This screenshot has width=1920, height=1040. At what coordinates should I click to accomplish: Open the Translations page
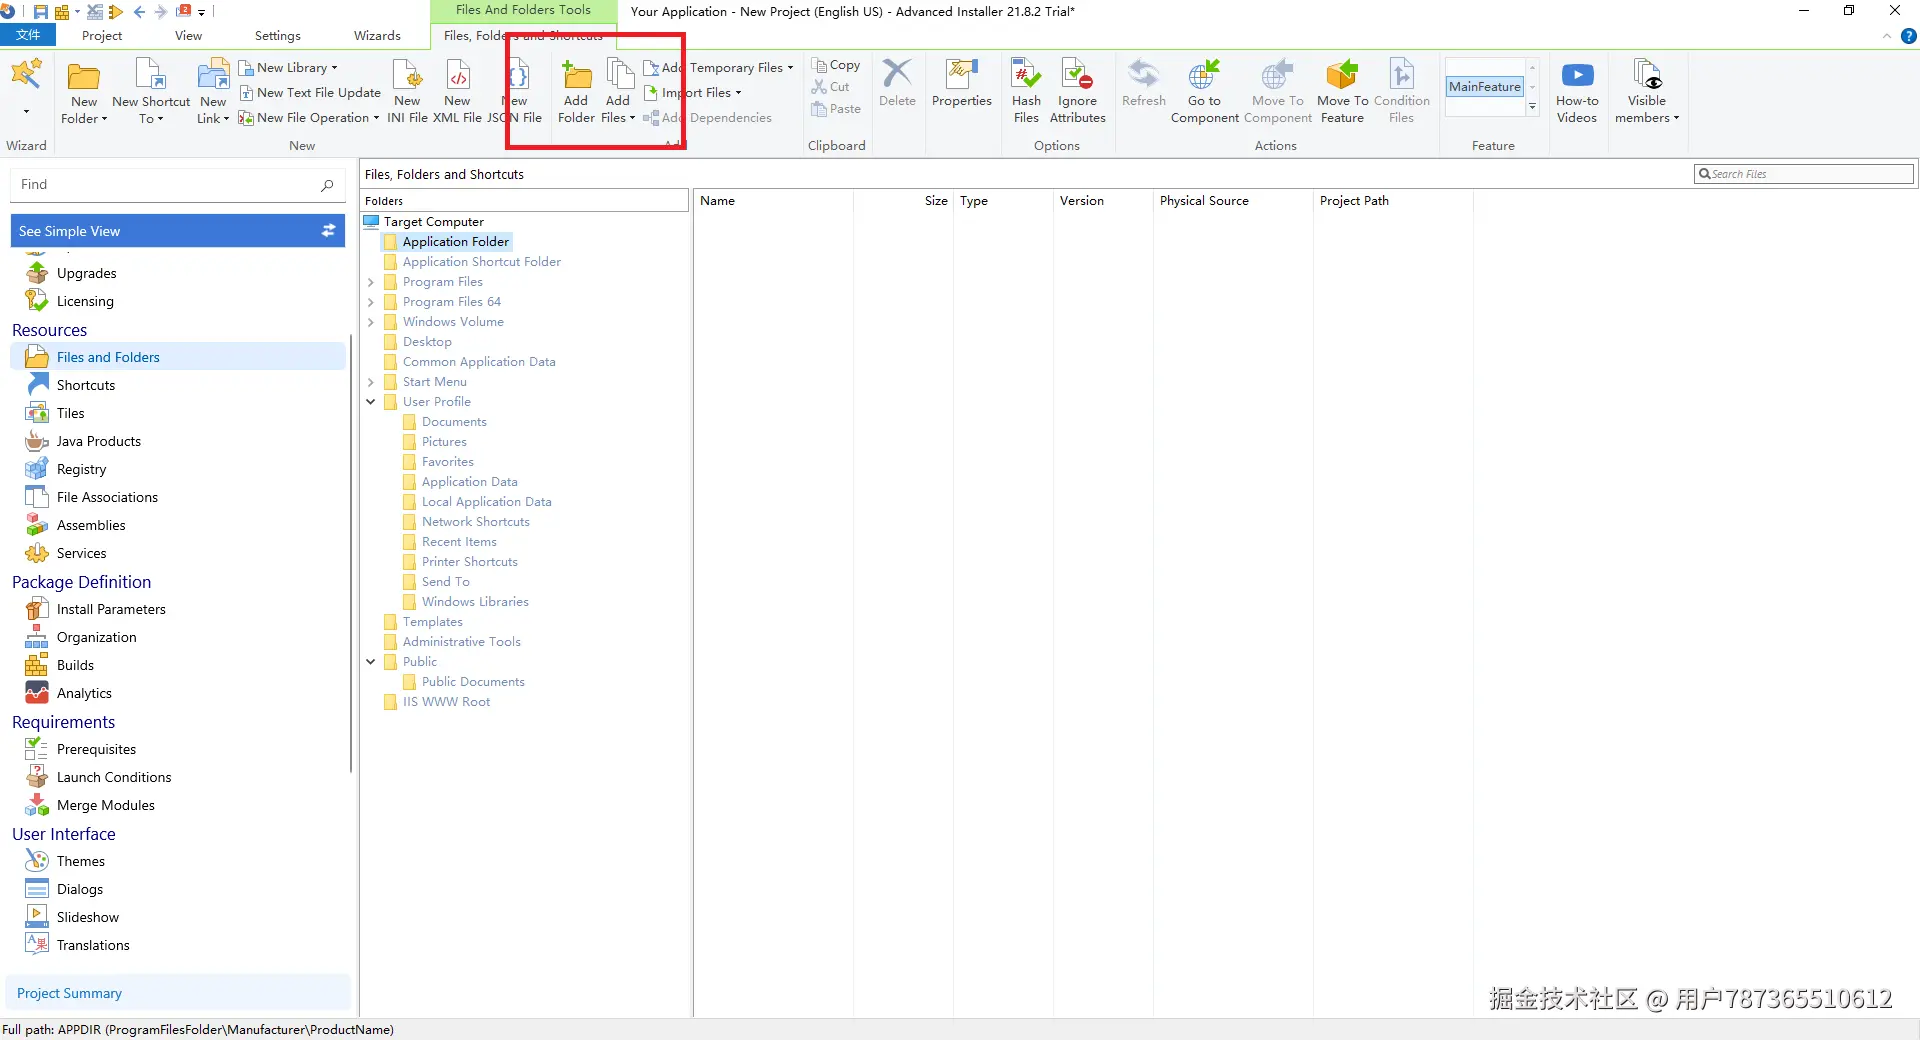click(x=93, y=945)
